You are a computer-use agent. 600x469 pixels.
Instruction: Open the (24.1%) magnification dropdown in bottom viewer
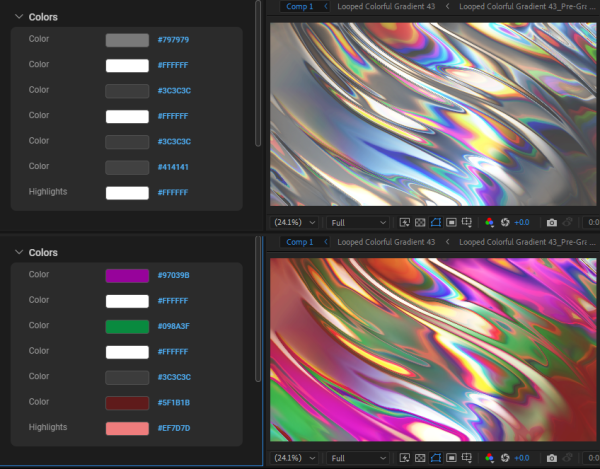tap(295, 458)
